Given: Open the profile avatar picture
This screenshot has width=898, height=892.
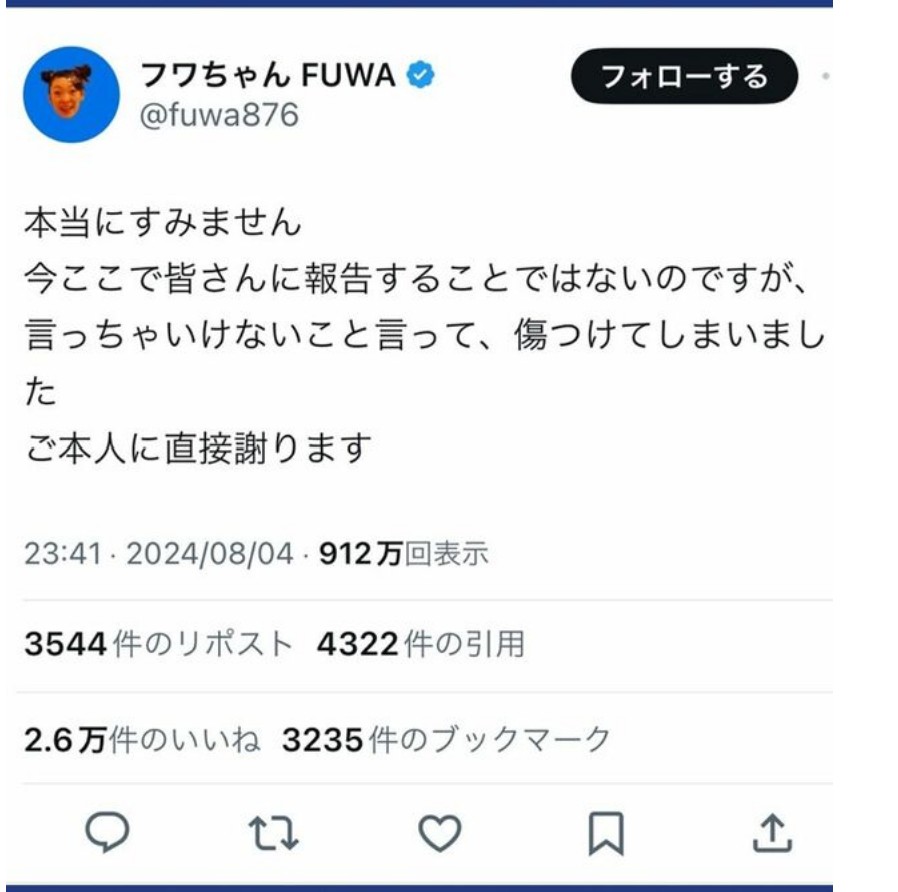Looking at the screenshot, I should click(72, 95).
